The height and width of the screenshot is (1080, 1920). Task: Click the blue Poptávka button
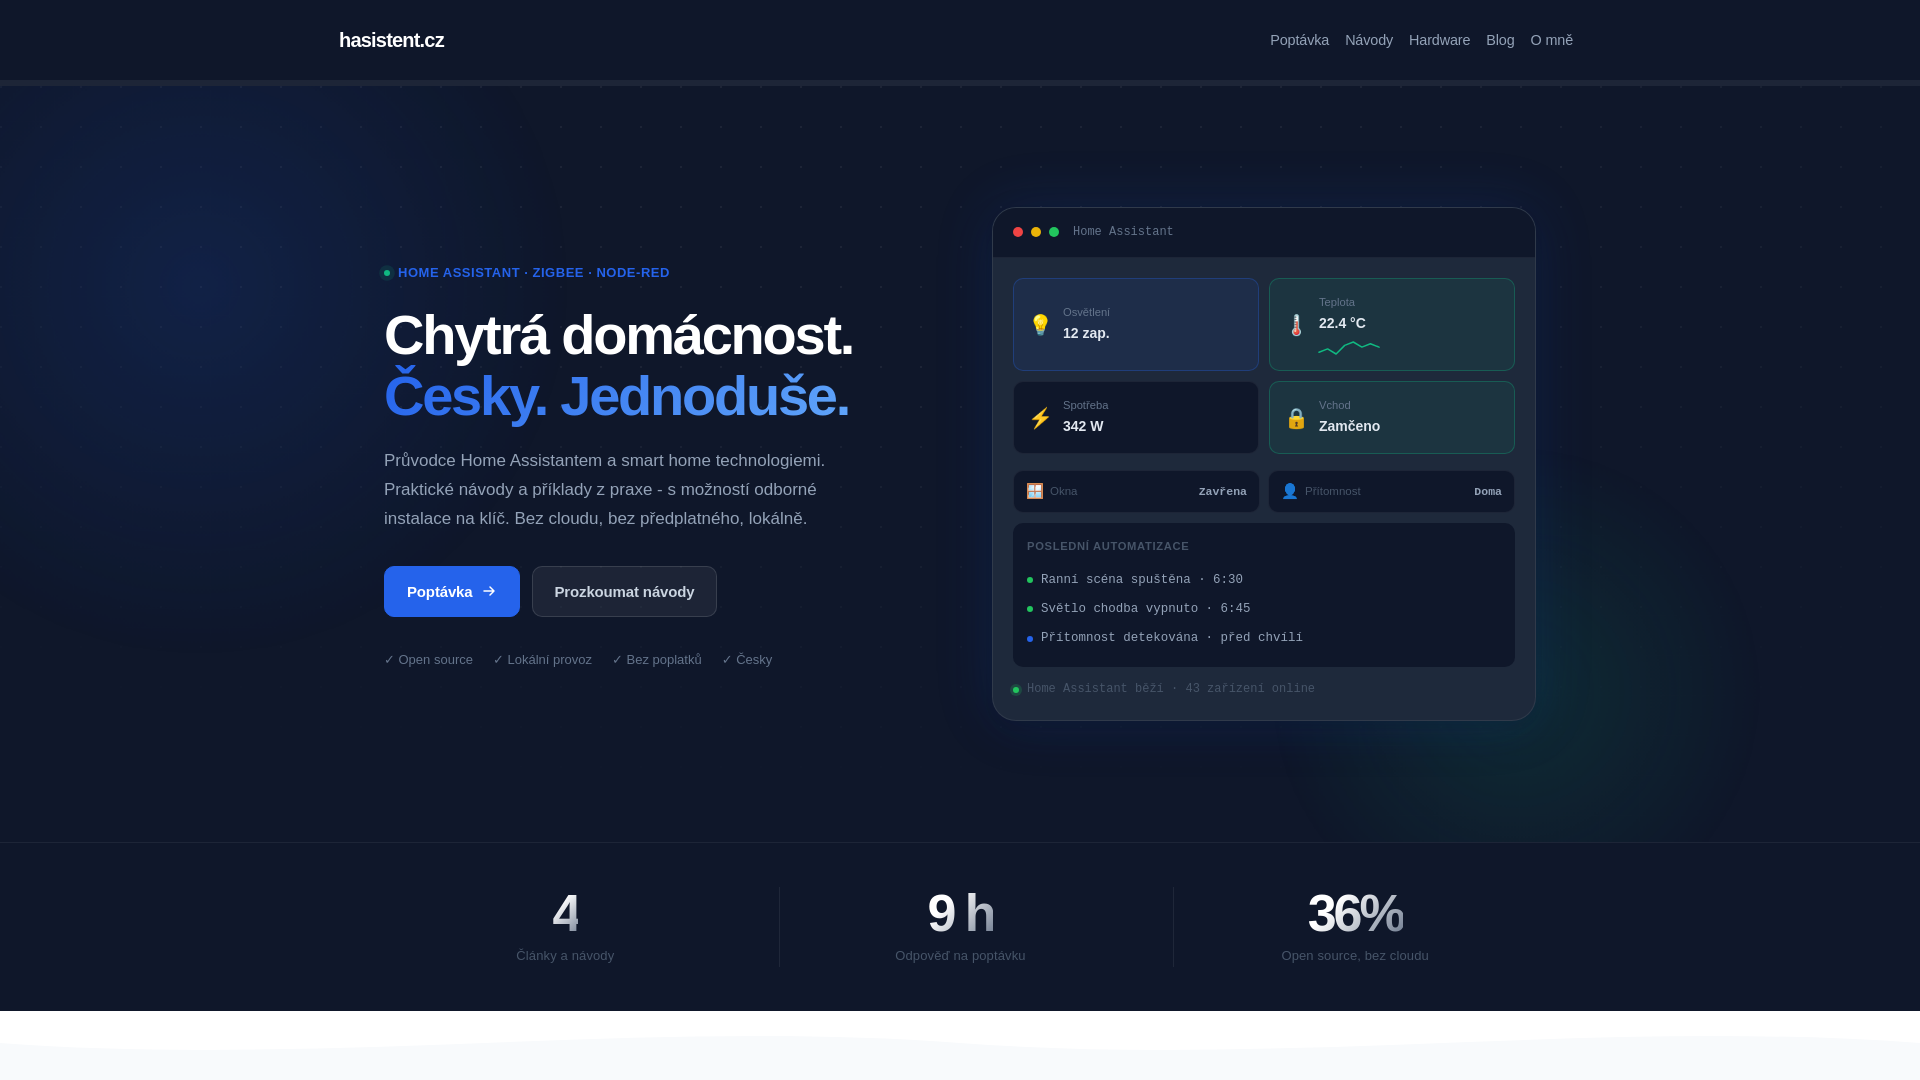point(452,591)
